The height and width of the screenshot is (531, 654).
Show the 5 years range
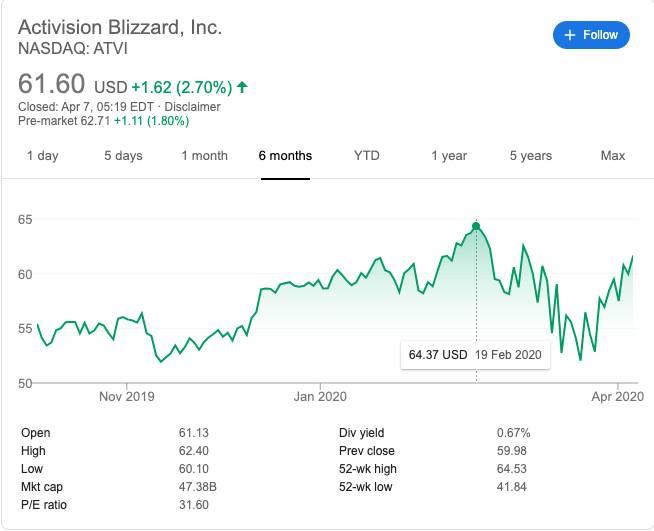tap(530, 156)
